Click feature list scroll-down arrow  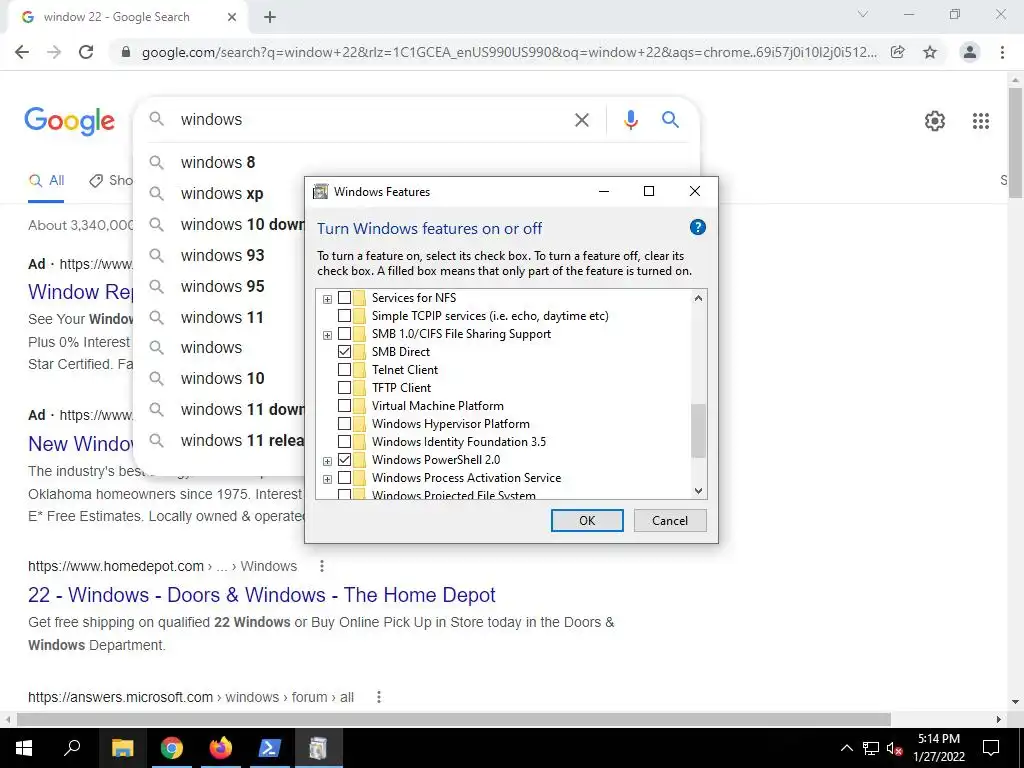pyautogui.click(x=698, y=491)
